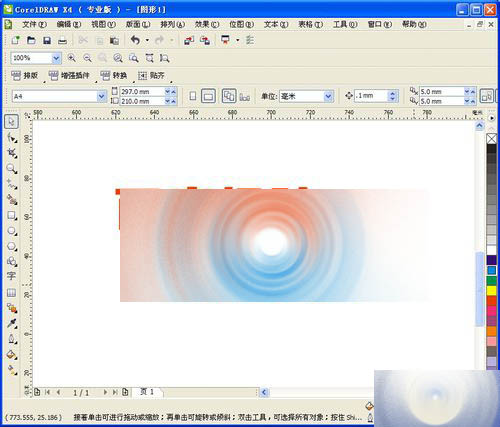
Task: Select the Eyedropper tool
Action: point(12,323)
